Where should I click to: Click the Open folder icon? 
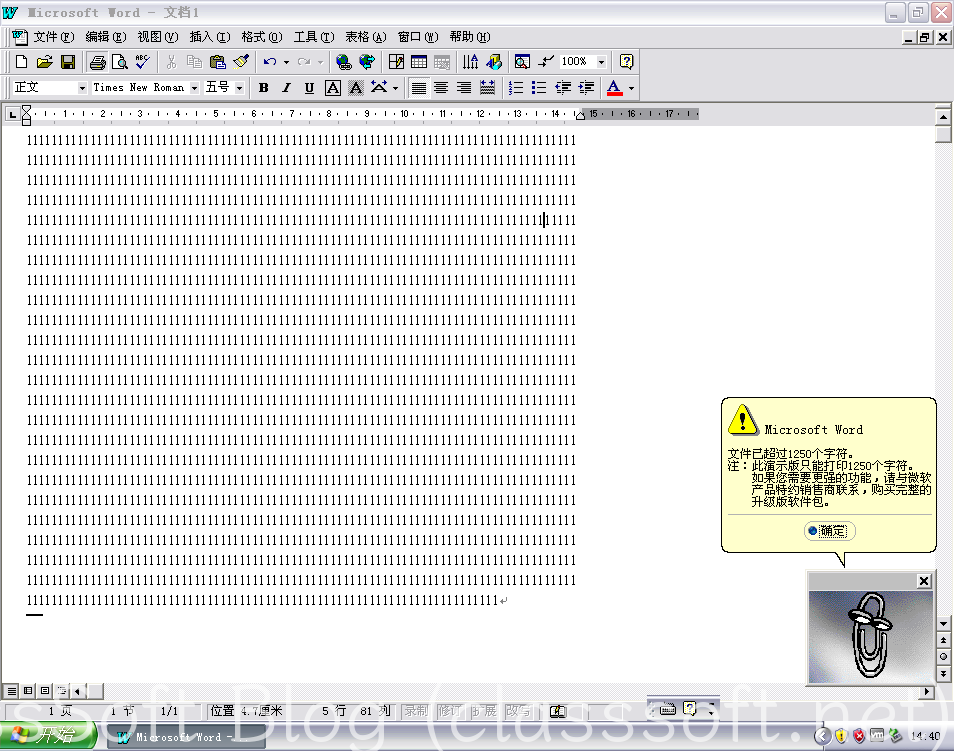point(45,62)
